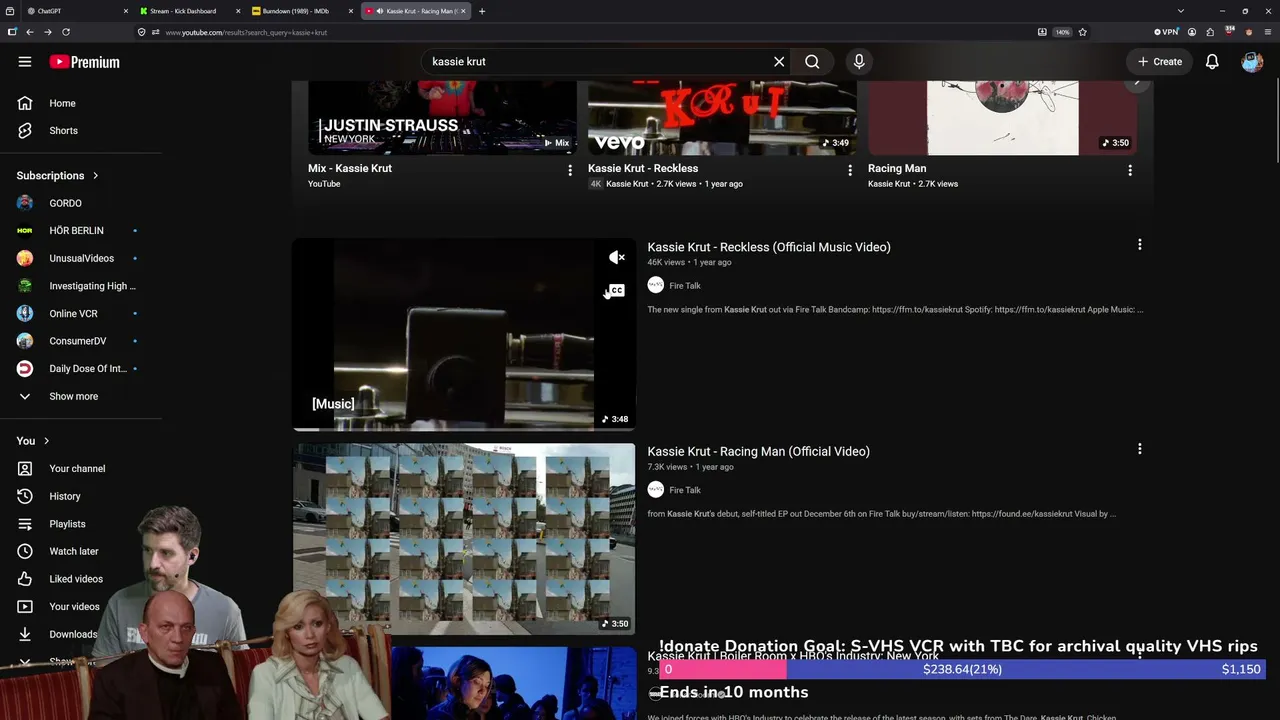Bookmark this page with the star icon

1082,32
